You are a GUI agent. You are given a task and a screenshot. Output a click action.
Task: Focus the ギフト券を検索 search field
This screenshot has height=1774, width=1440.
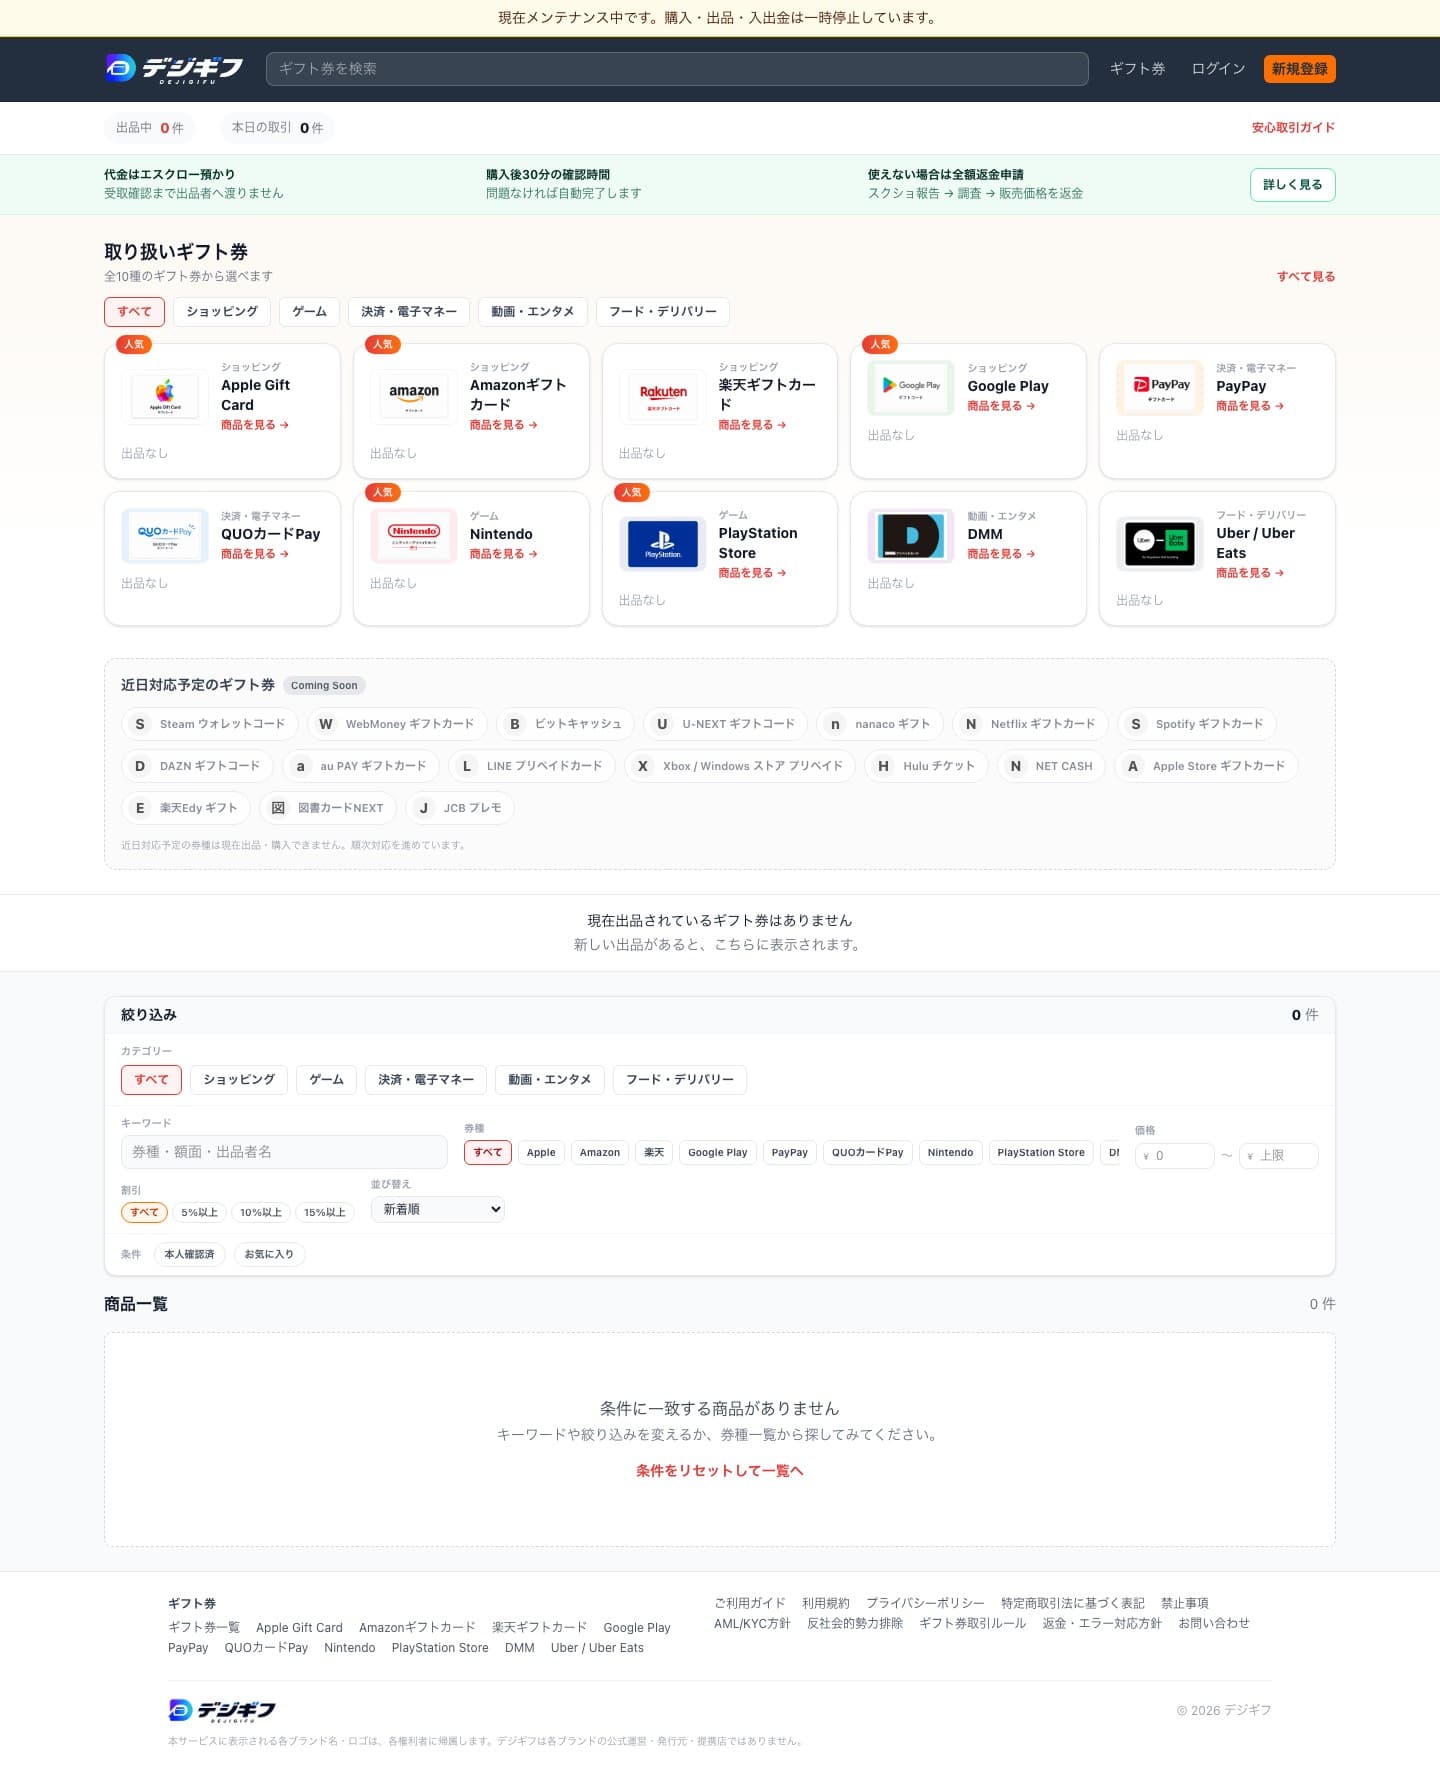click(x=677, y=69)
